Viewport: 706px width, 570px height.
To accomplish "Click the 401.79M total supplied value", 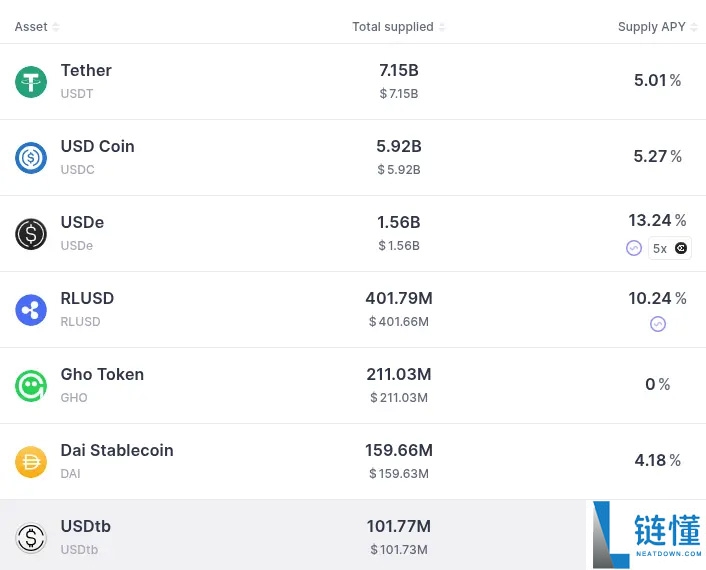I will tap(399, 299).
